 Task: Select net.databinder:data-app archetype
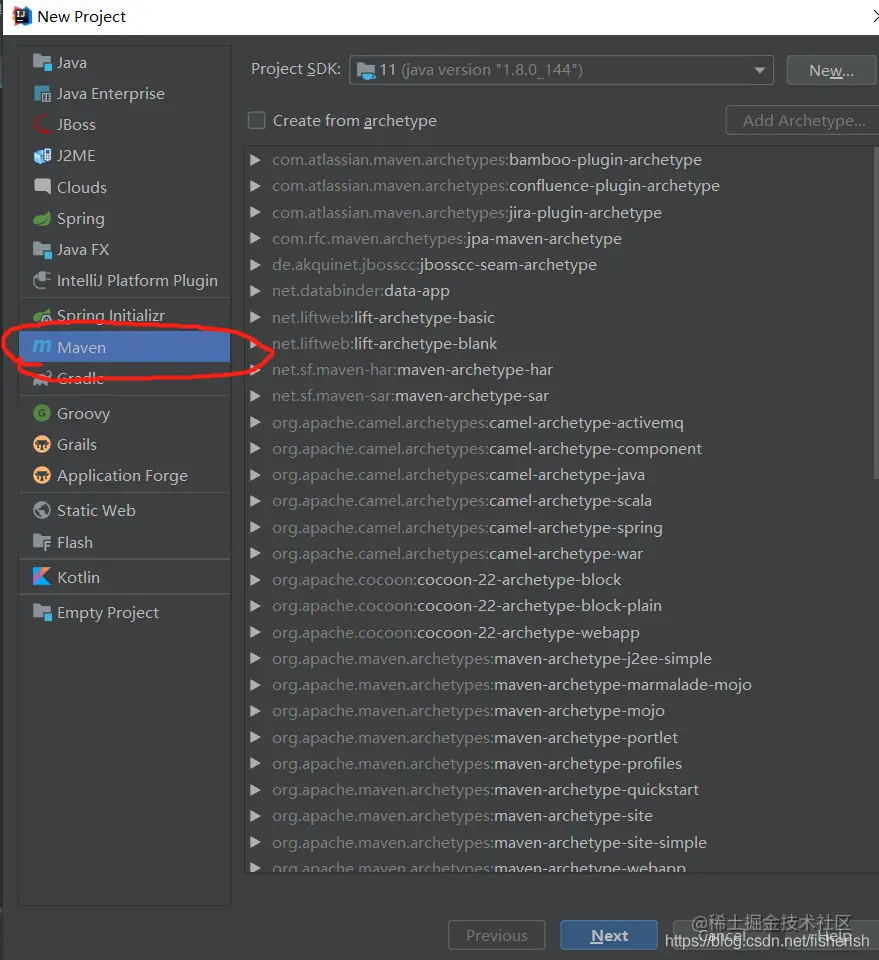(361, 291)
